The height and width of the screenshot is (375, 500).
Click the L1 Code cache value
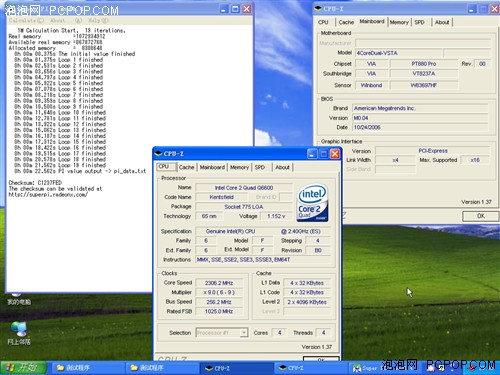click(307, 292)
